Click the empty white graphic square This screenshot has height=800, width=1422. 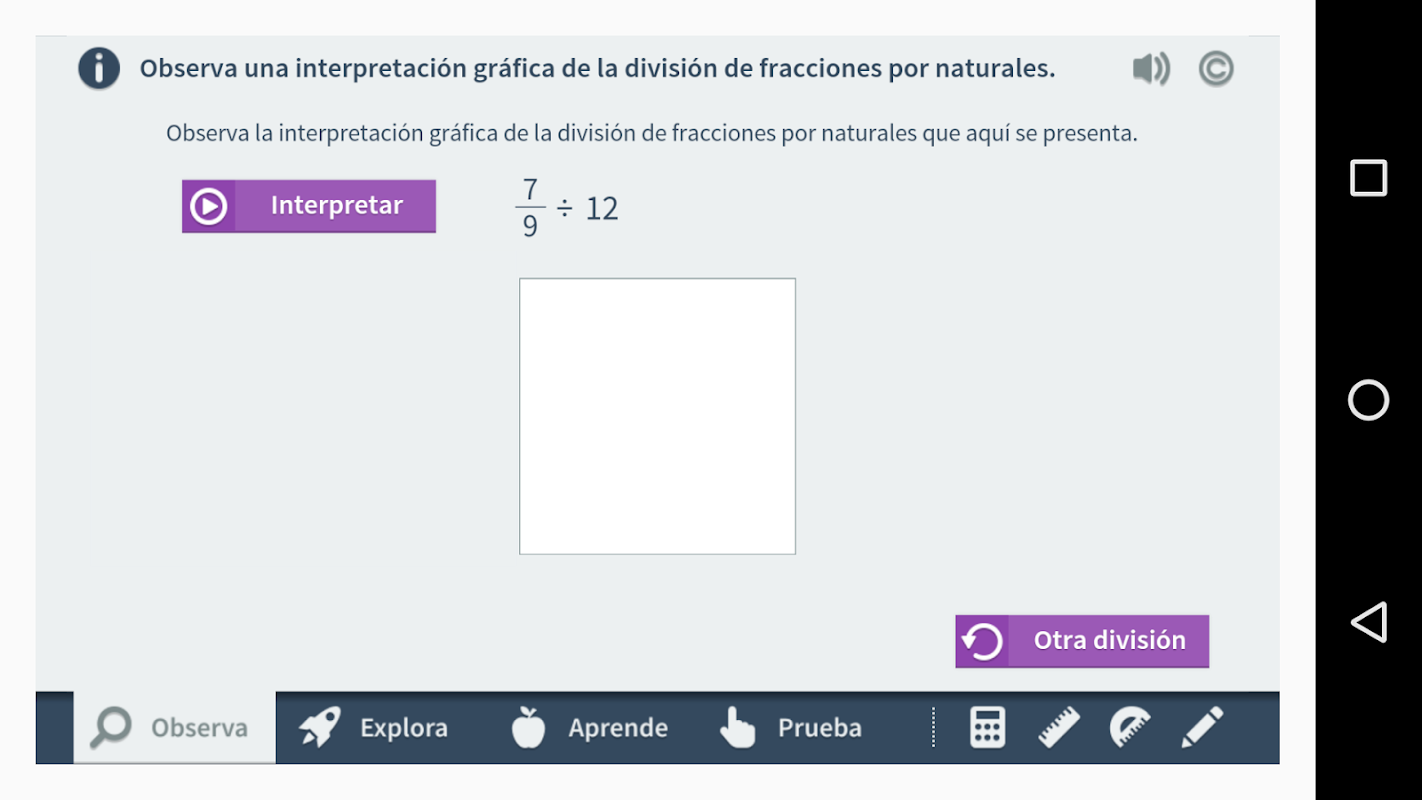[657, 416]
